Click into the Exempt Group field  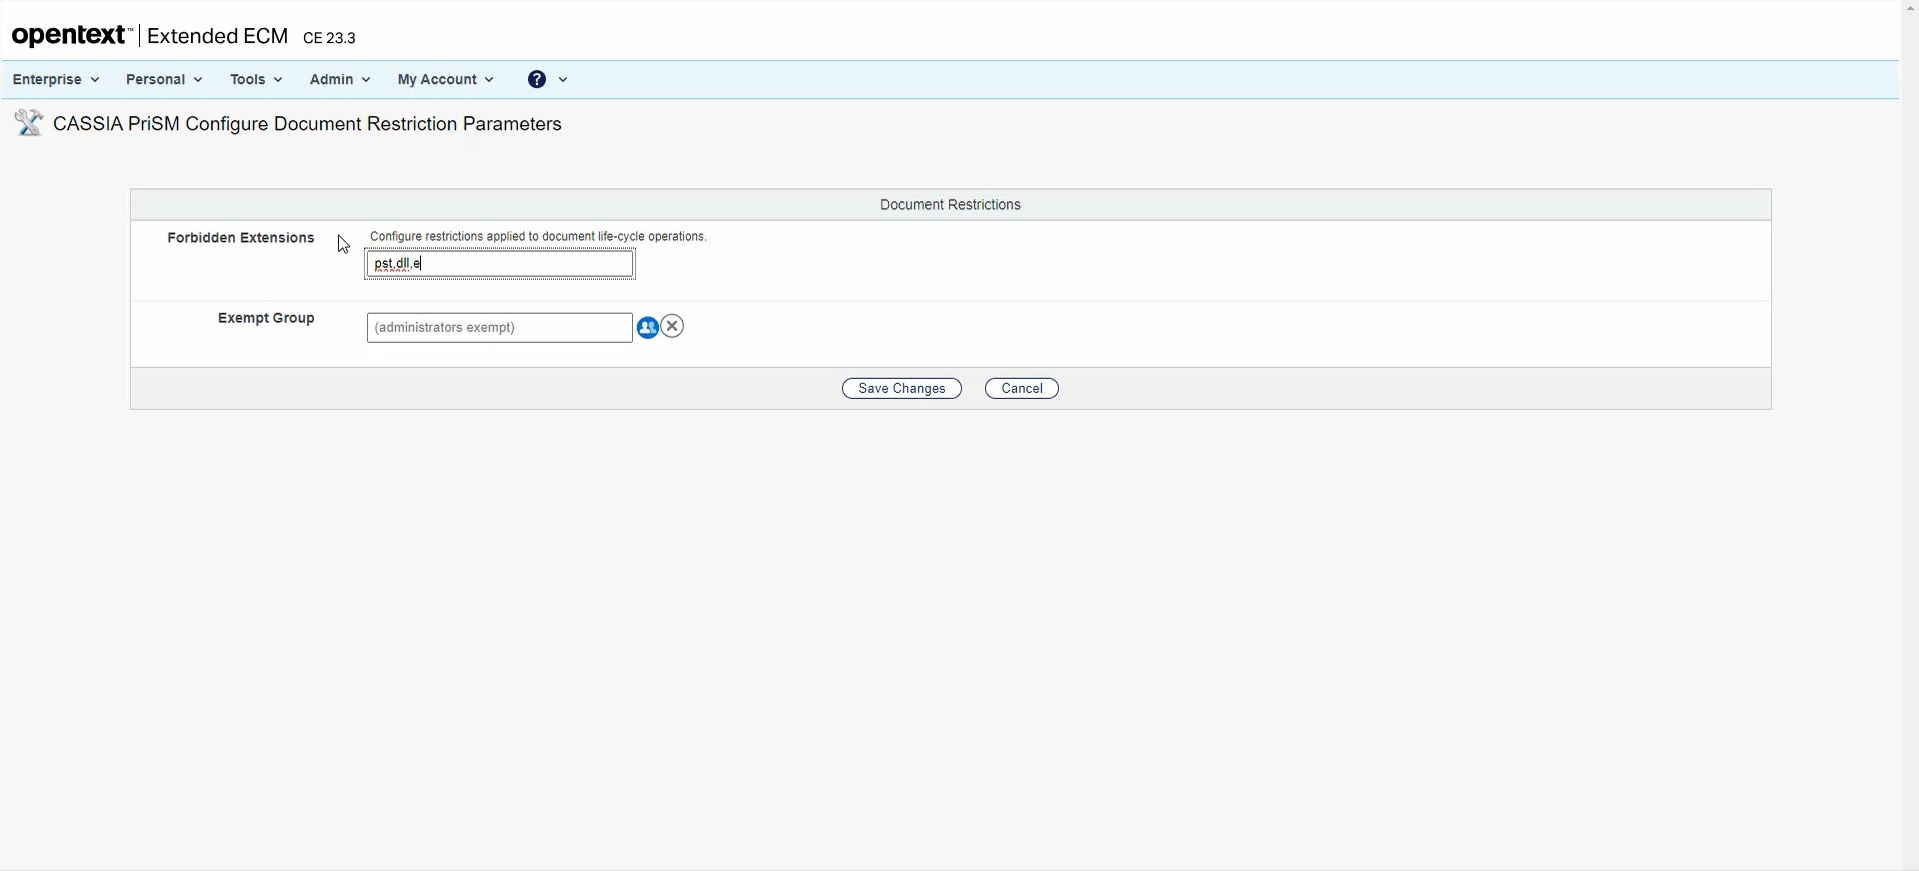499,328
